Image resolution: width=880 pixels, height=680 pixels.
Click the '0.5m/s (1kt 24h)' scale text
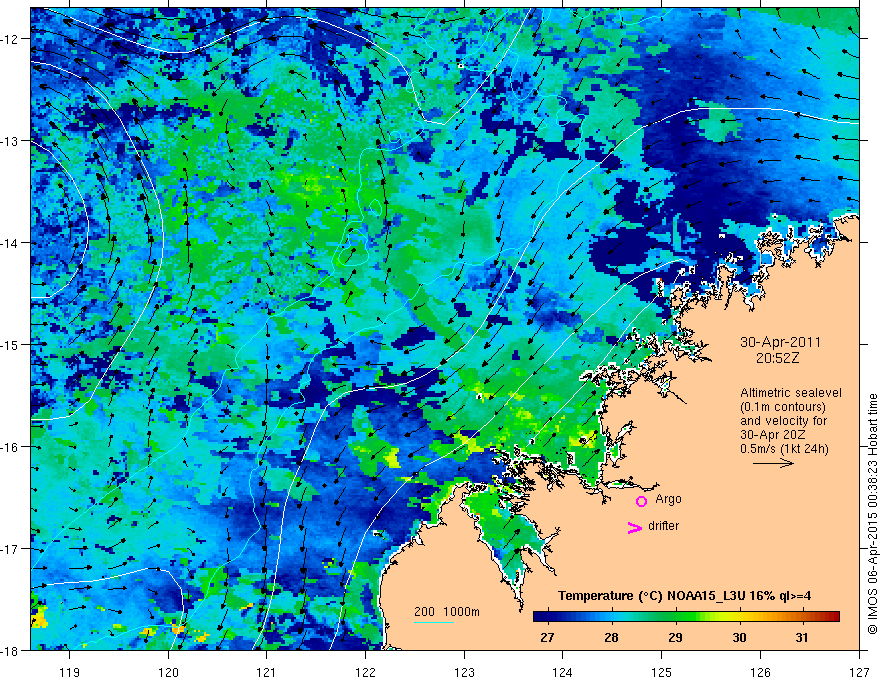click(x=784, y=449)
